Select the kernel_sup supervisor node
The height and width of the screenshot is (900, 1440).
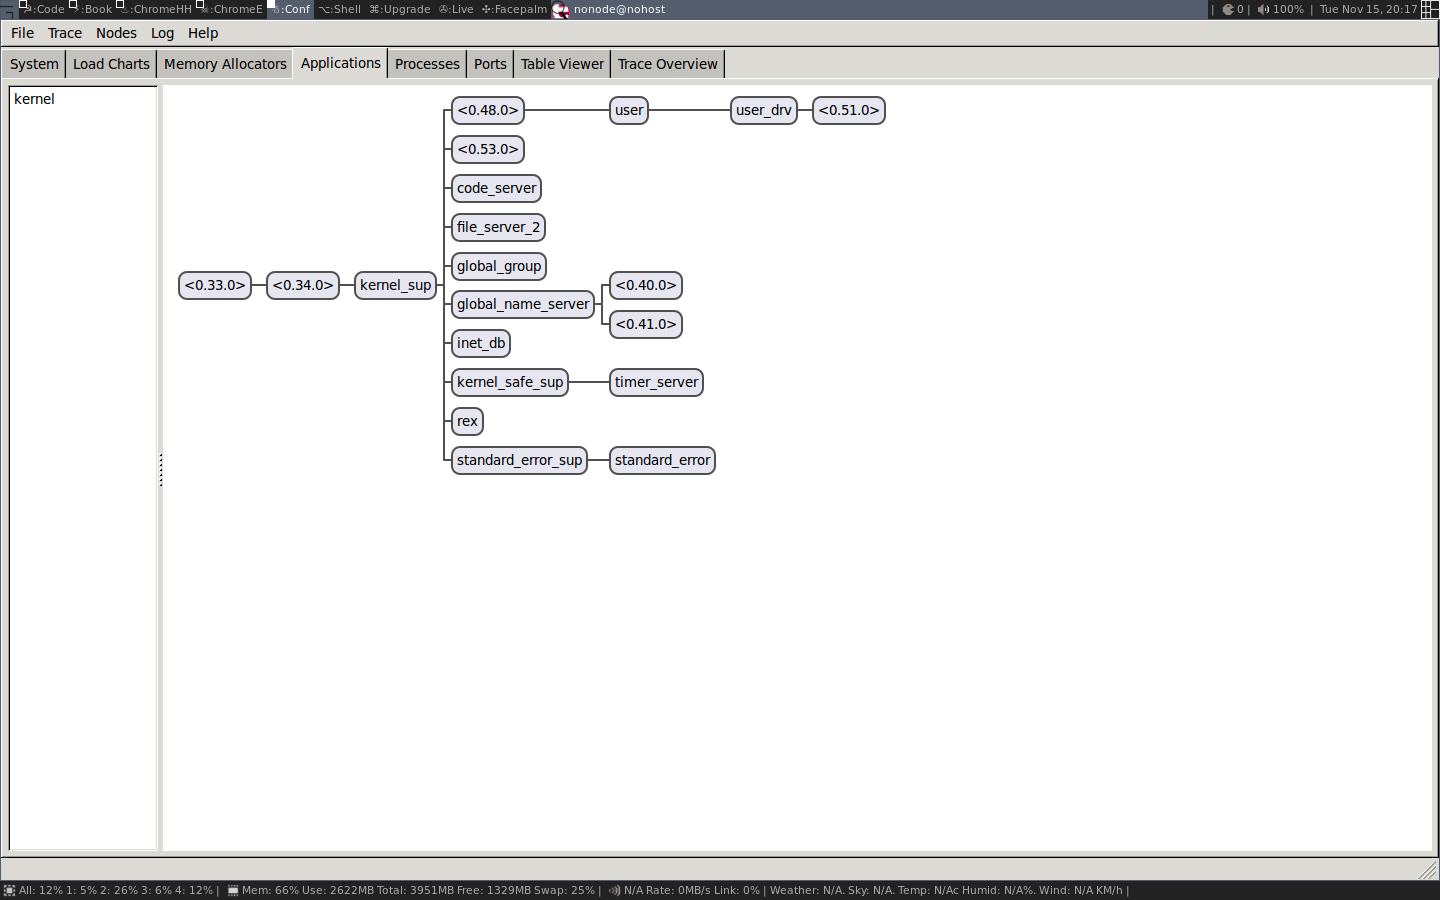396,285
